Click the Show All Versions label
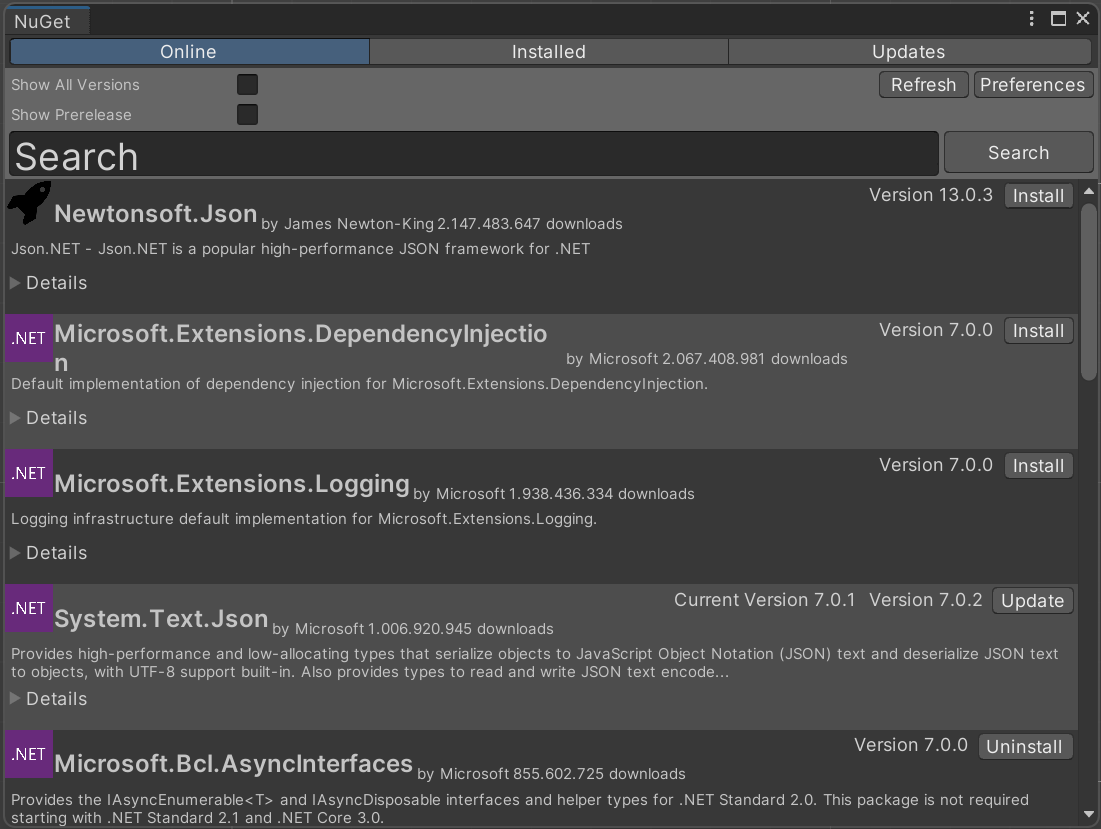 [x=75, y=85]
